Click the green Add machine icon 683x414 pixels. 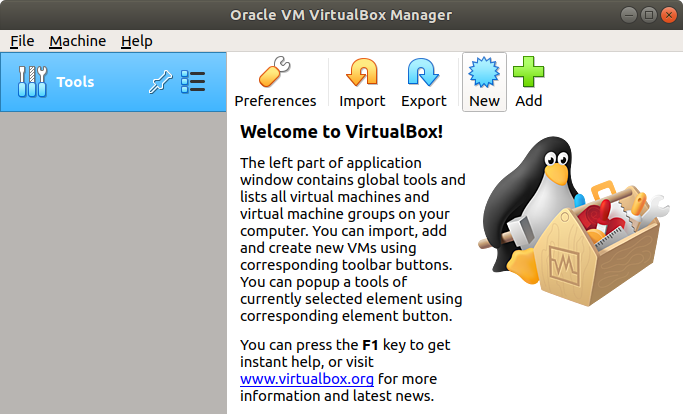point(528,71)
